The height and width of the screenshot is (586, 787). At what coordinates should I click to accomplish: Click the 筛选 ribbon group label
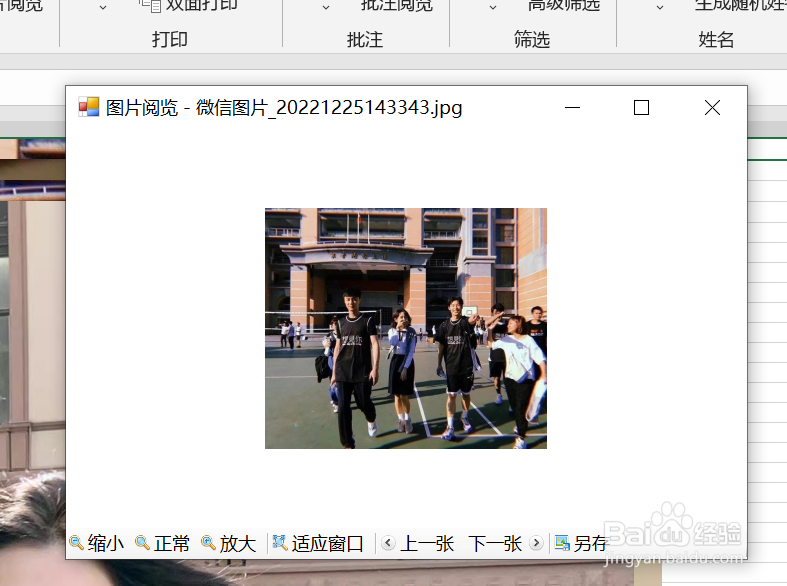pyautogui.click(x=532, y=39)
